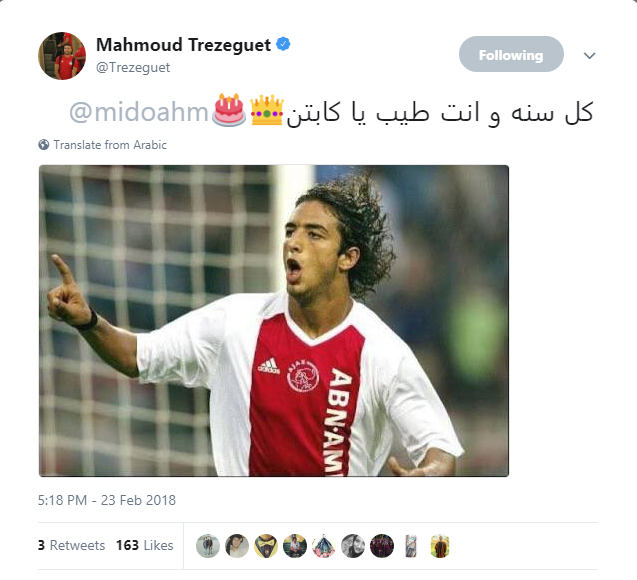Open the @Trezeguet handle link

(x=133, y=67)
